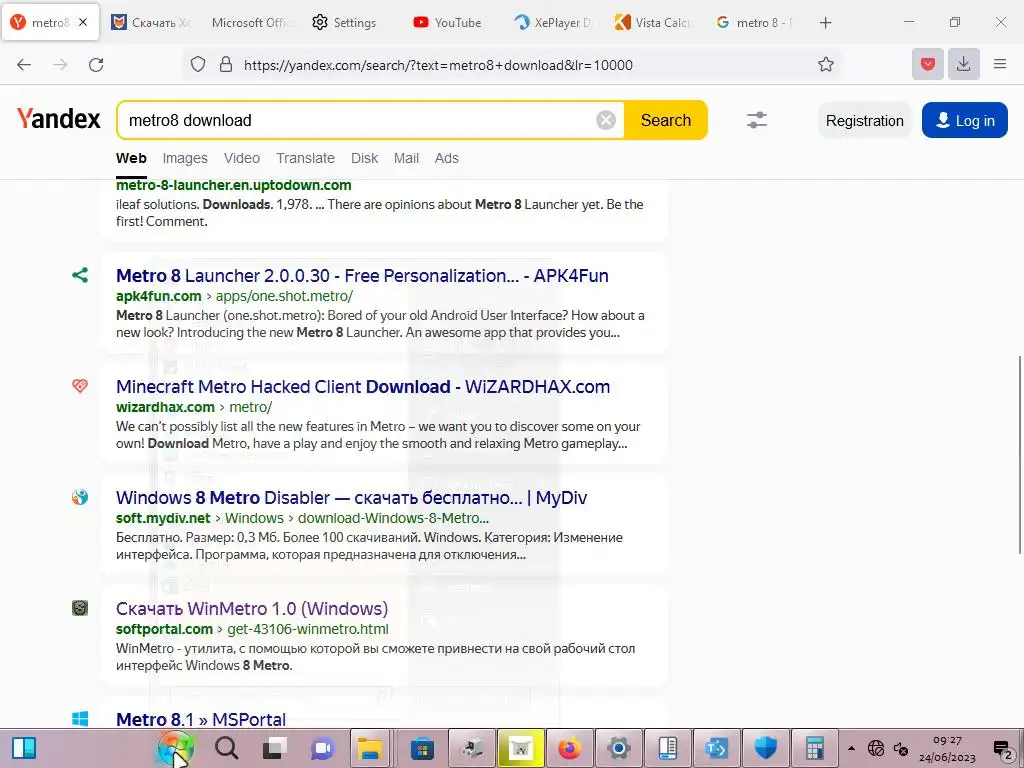The image size is (1024, 768).
Task: Switch to the Google metro 8 tab
Action: pyautogui.click(x=754, y=23)
